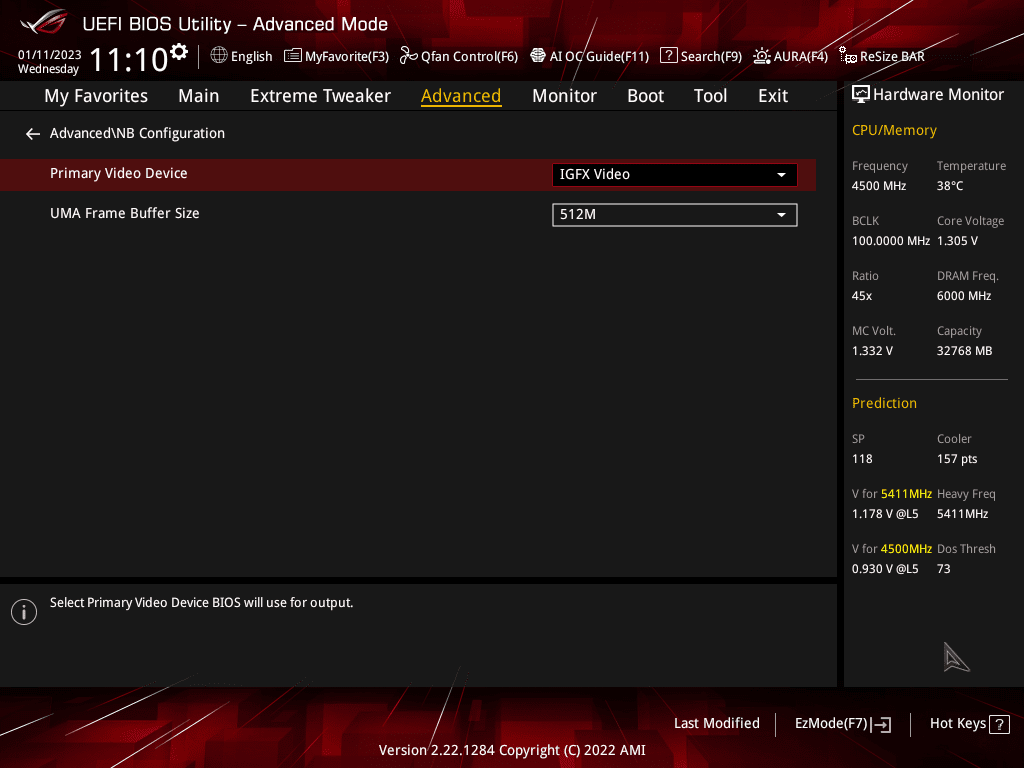The height and width of the screenshot is (768, 1024).
Task: Click the EzMode exit arrow icon
Action: pyautogui.click(x=881, y=724)
